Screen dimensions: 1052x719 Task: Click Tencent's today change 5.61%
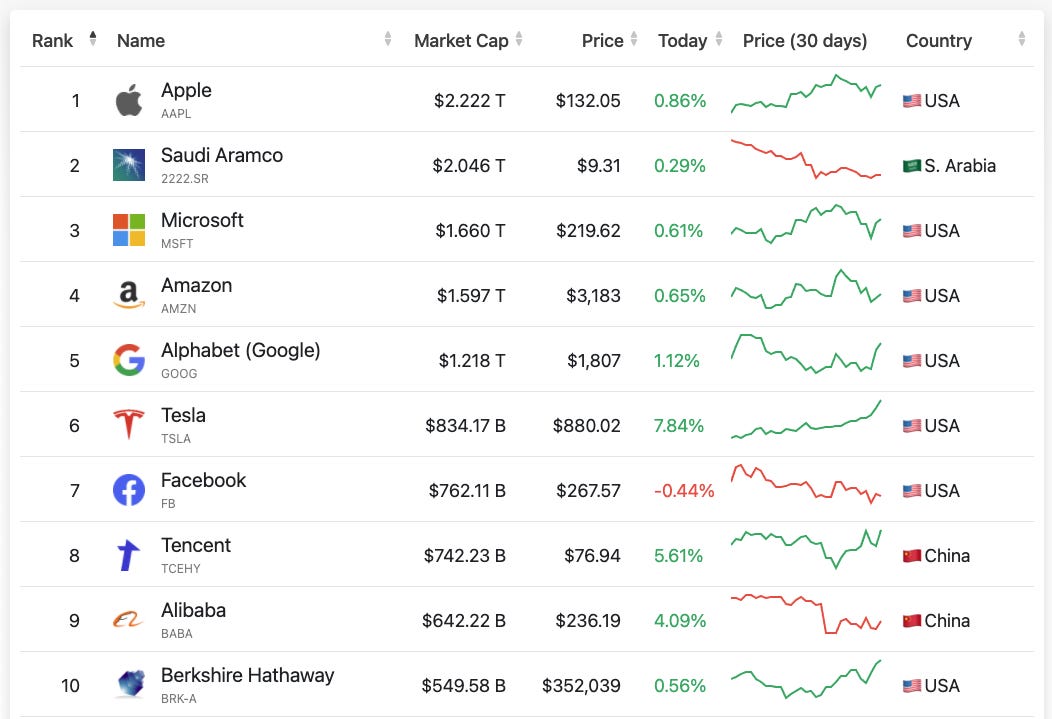click(x=678, y=556)
